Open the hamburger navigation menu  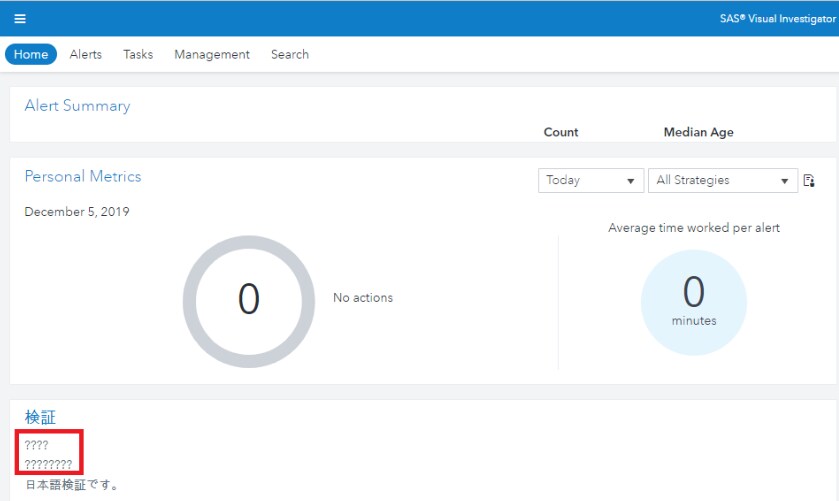20,18
